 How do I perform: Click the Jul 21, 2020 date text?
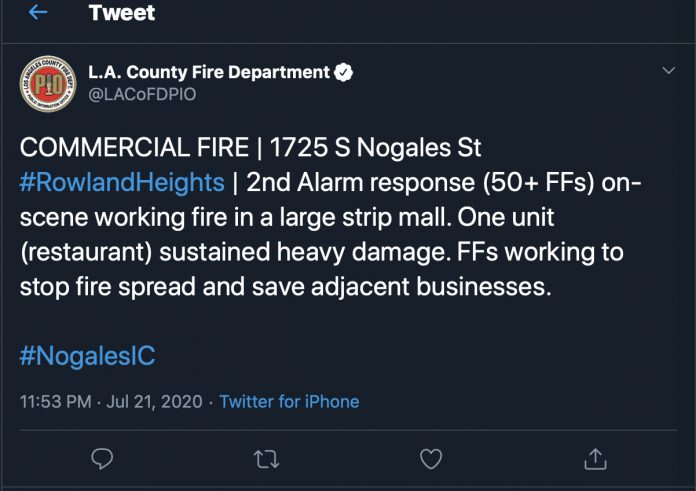click(x=154, y=402)
